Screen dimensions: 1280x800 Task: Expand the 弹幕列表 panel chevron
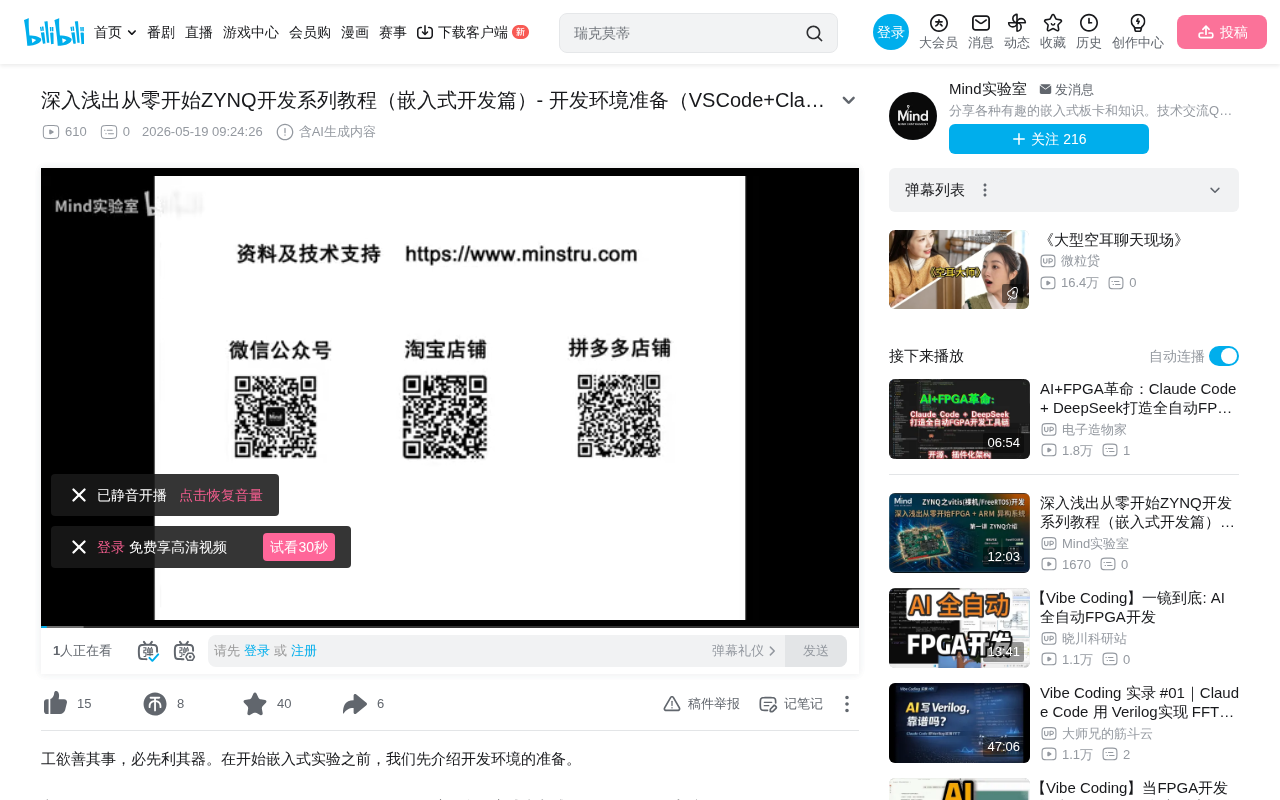coord(1215,190)
